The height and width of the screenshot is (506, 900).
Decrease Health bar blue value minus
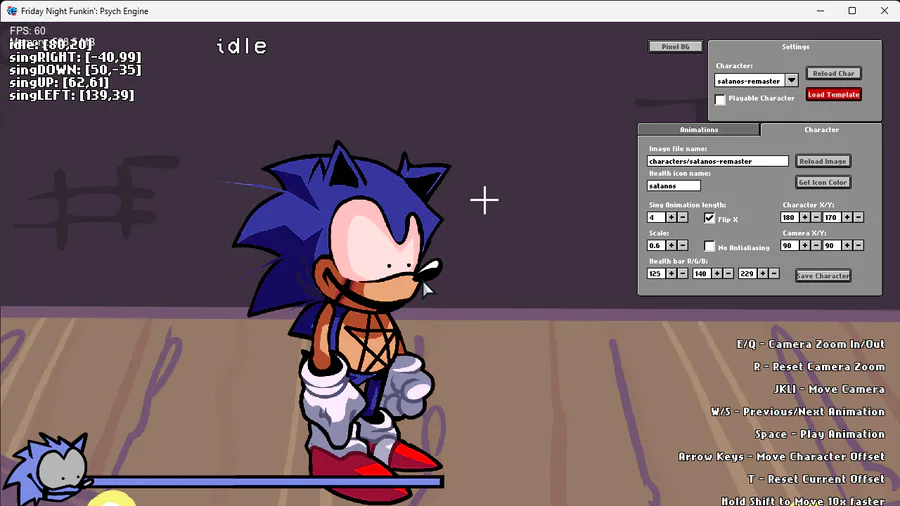coord(774,274)
